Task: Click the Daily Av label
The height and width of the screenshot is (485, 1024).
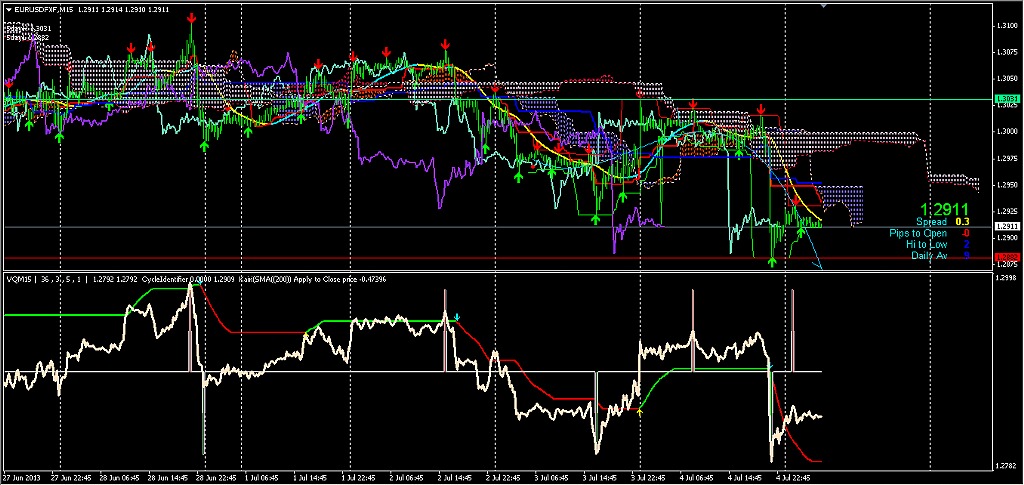Action: [929, 255]
